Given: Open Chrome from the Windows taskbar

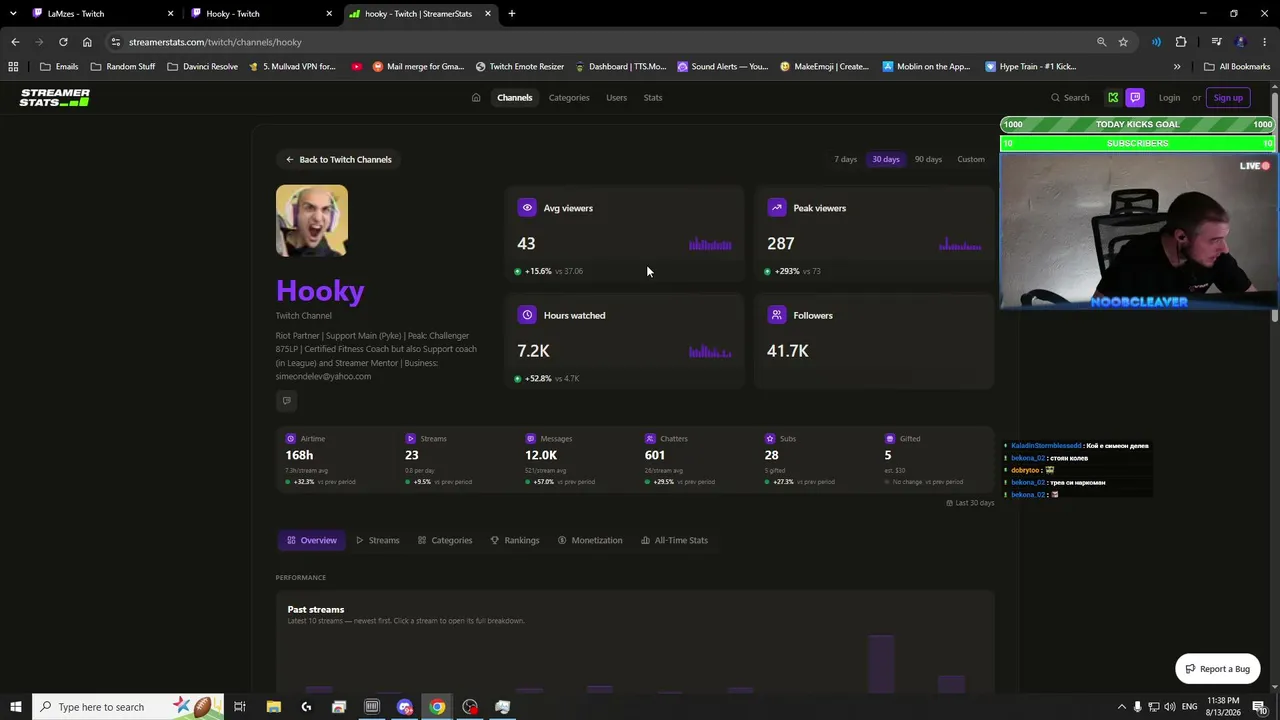Looking at the screenshot, I should pyautogui.click(x=437, y=707).
